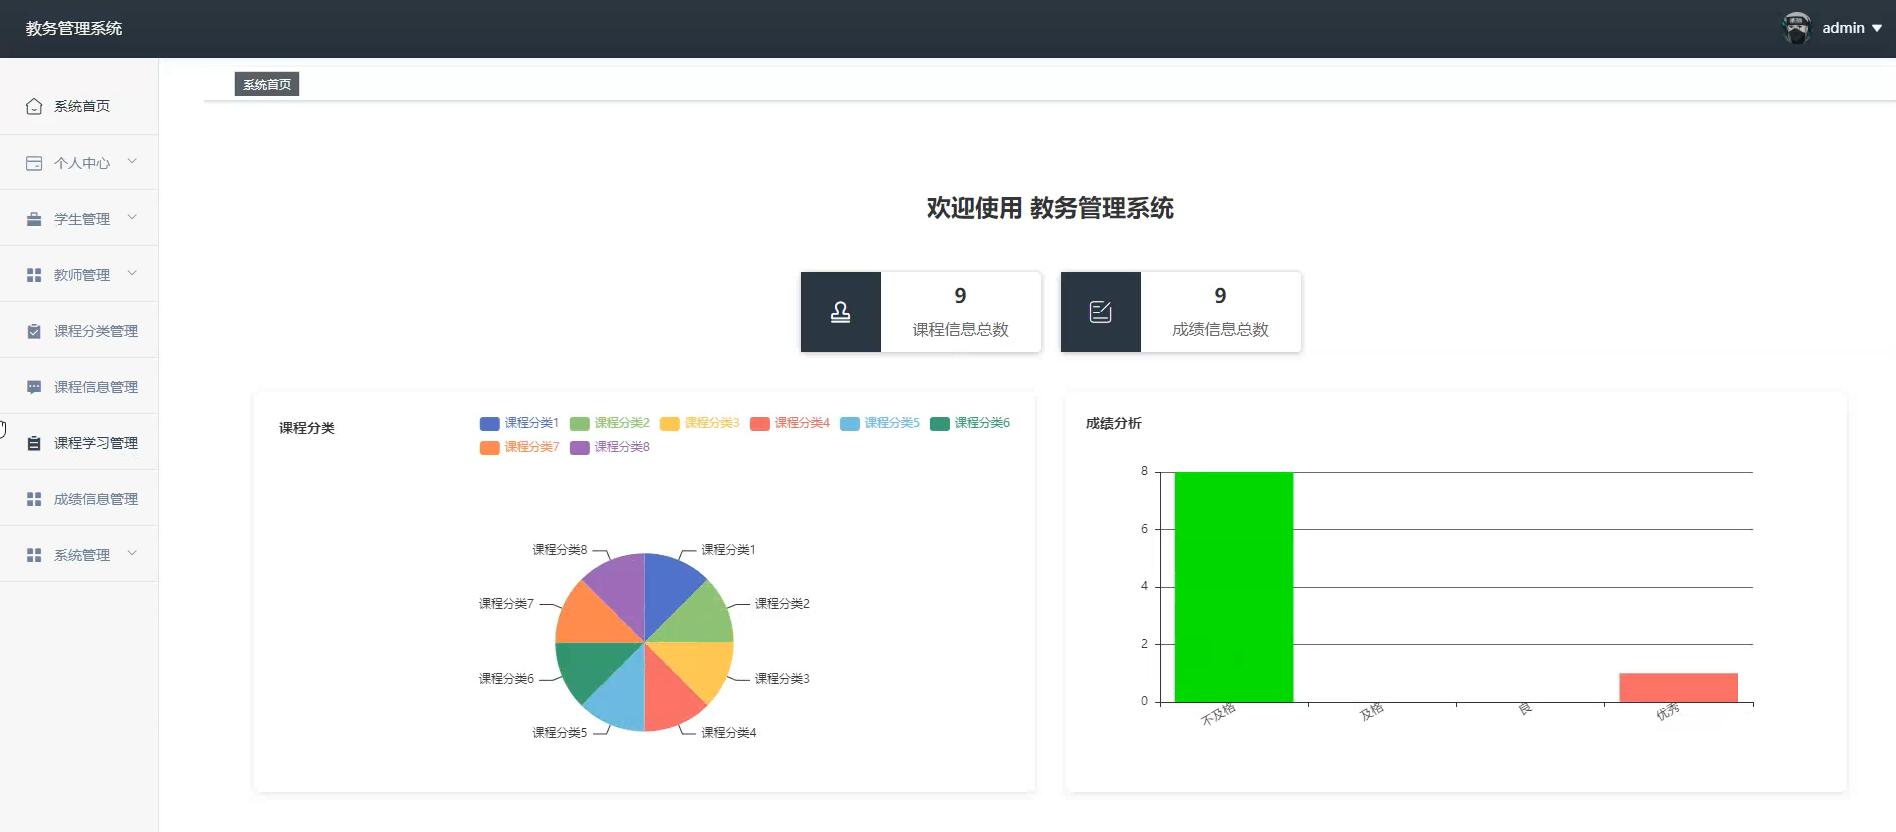Screen dimensions: 1896x832
Task: Click the 欢迎使用 教务管理系统 heading
Action: pos(1050,208)
